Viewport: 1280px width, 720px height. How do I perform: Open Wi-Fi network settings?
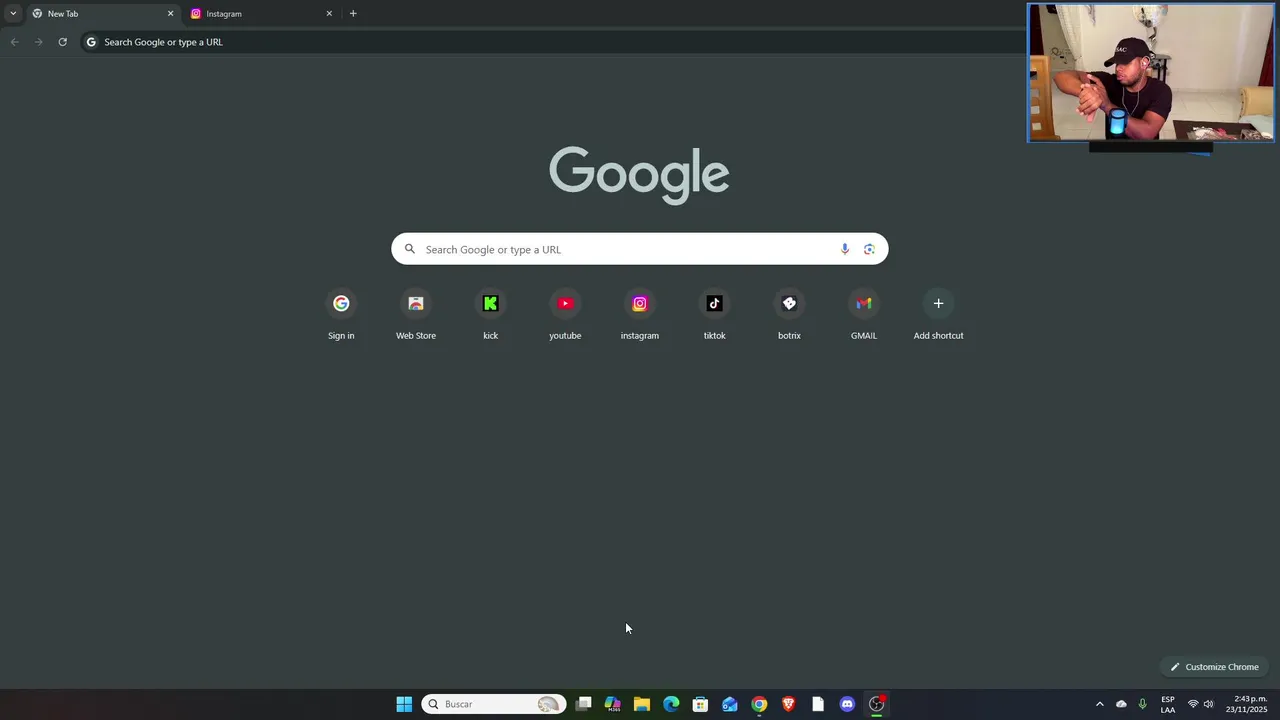point(1193,704)
